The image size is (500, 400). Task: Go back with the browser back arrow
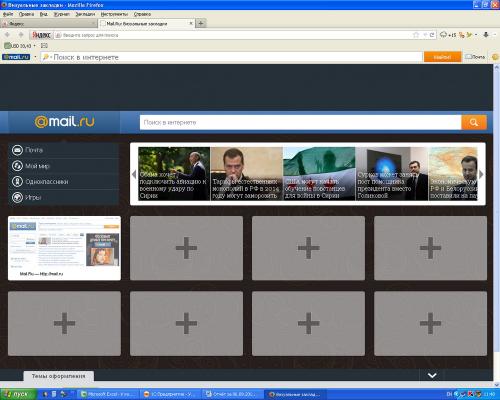7,35
